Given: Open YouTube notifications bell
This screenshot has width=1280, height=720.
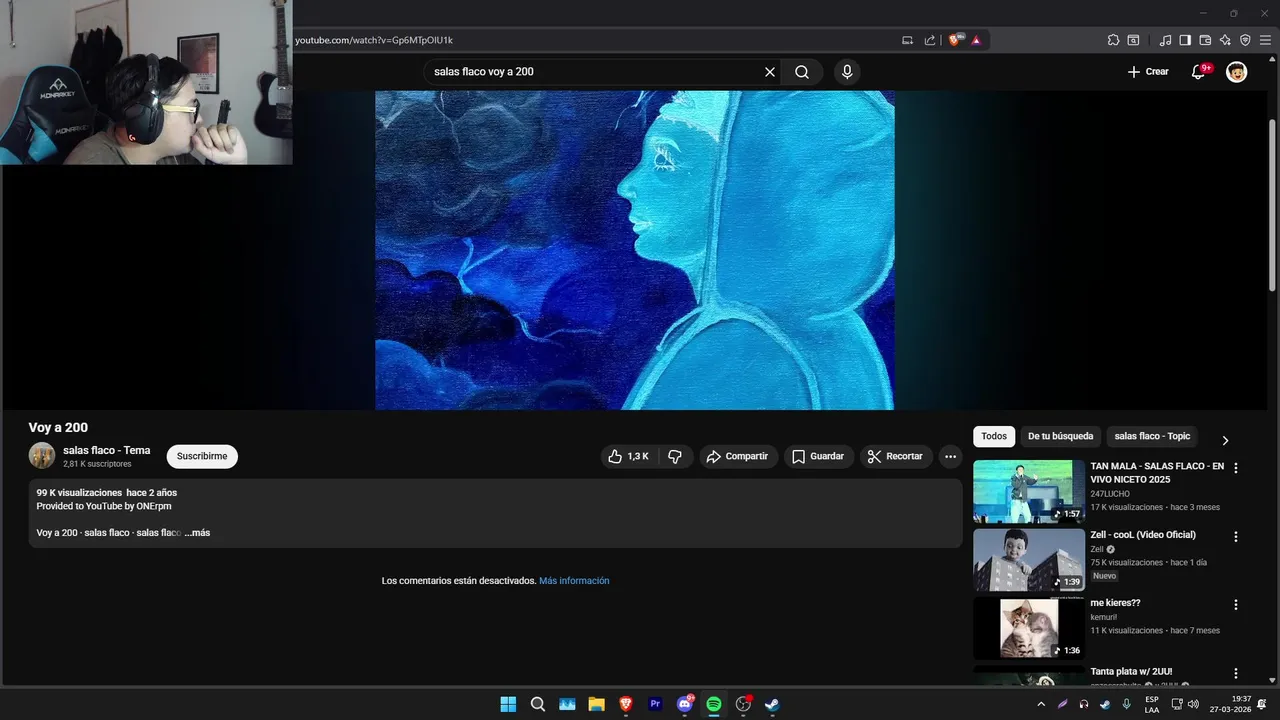Looking at the screenshot, I should pyautogui.click(x=1199, y=72).
